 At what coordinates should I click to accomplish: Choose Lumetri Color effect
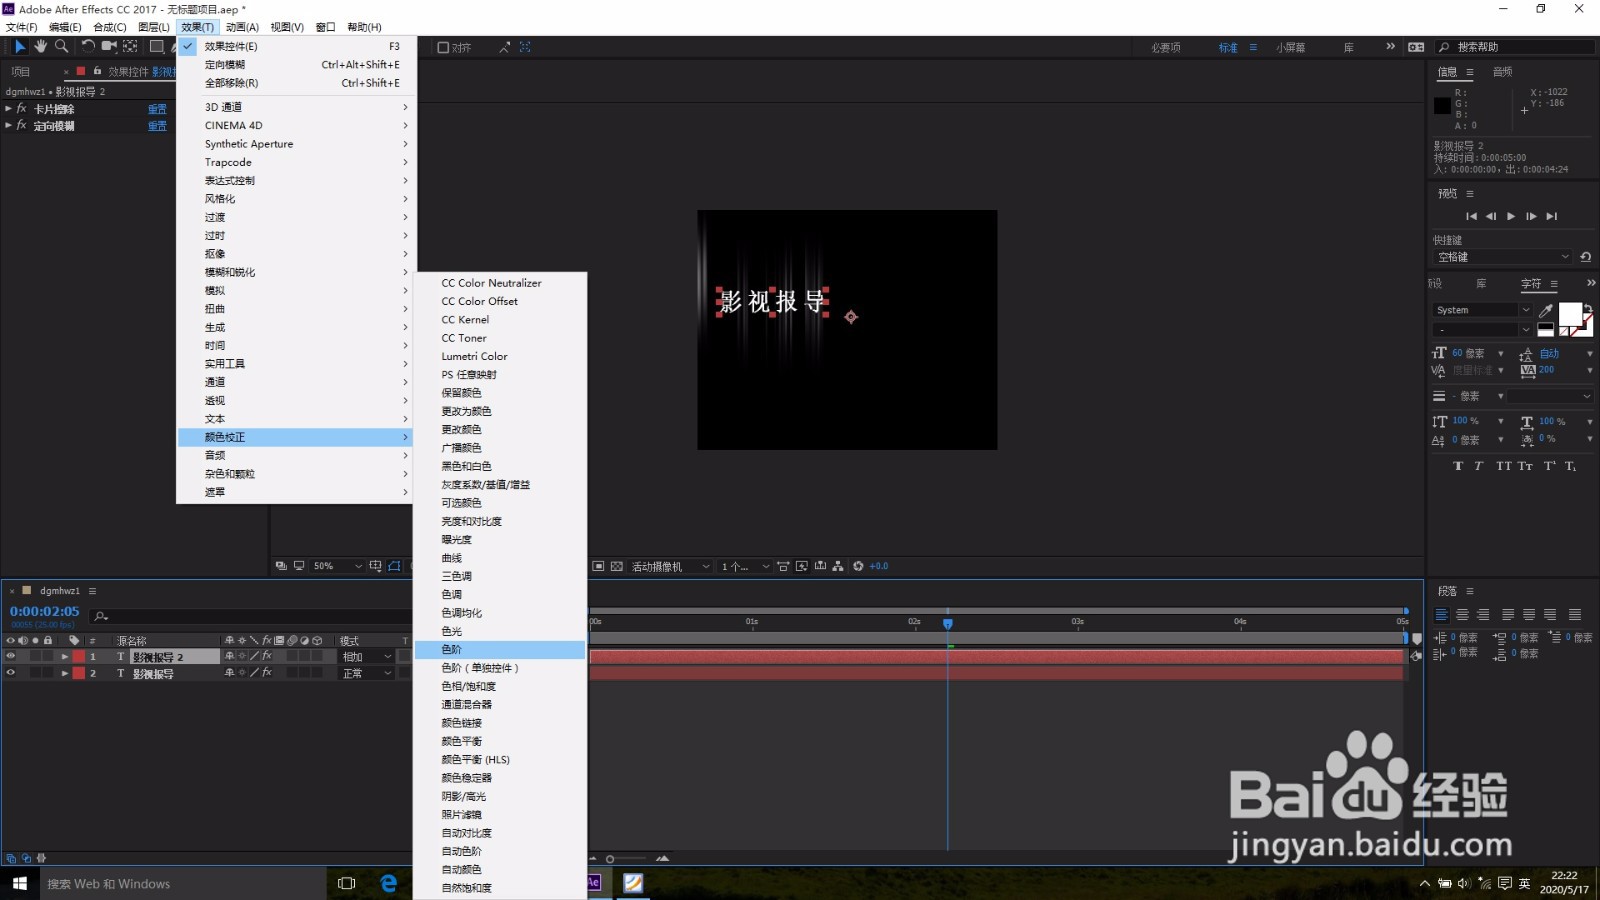tap(500, 356)
